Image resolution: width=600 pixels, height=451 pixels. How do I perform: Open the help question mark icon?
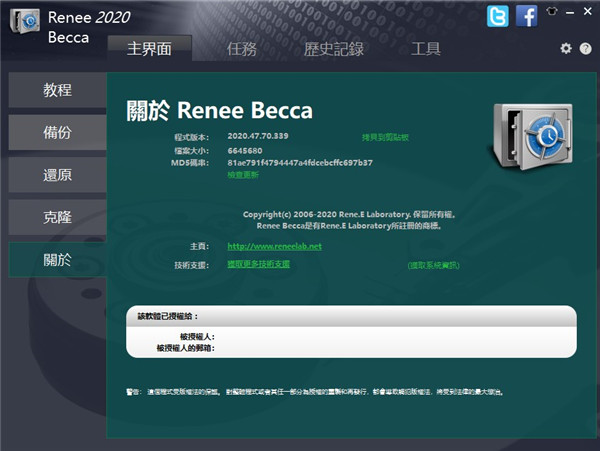pyautogui.click(x=585, y=49)
